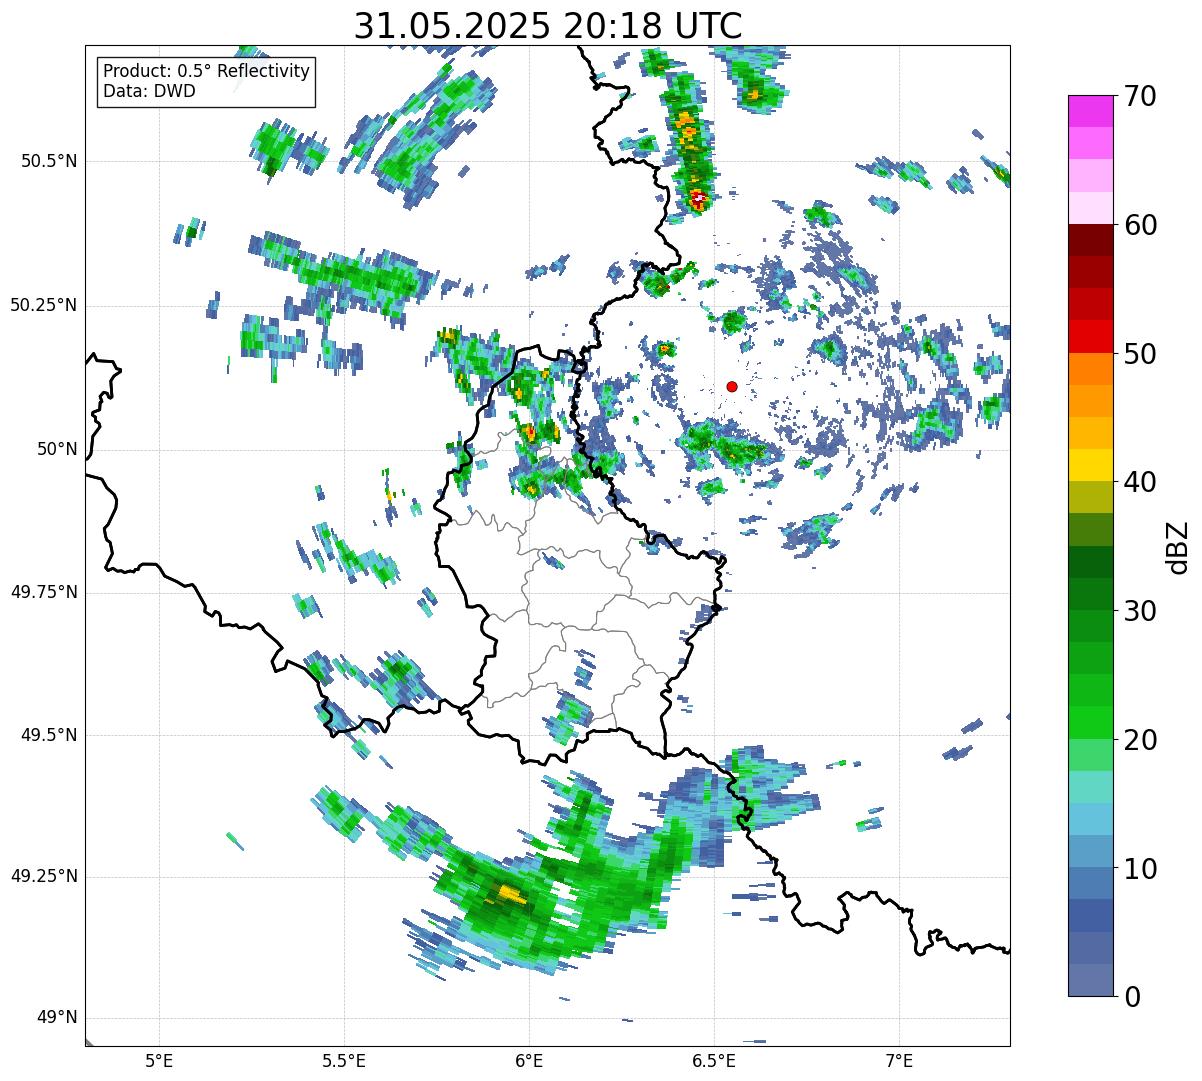
Task: Click the Product: 0.5° Reflectivity label
Action: pos(207,72)
